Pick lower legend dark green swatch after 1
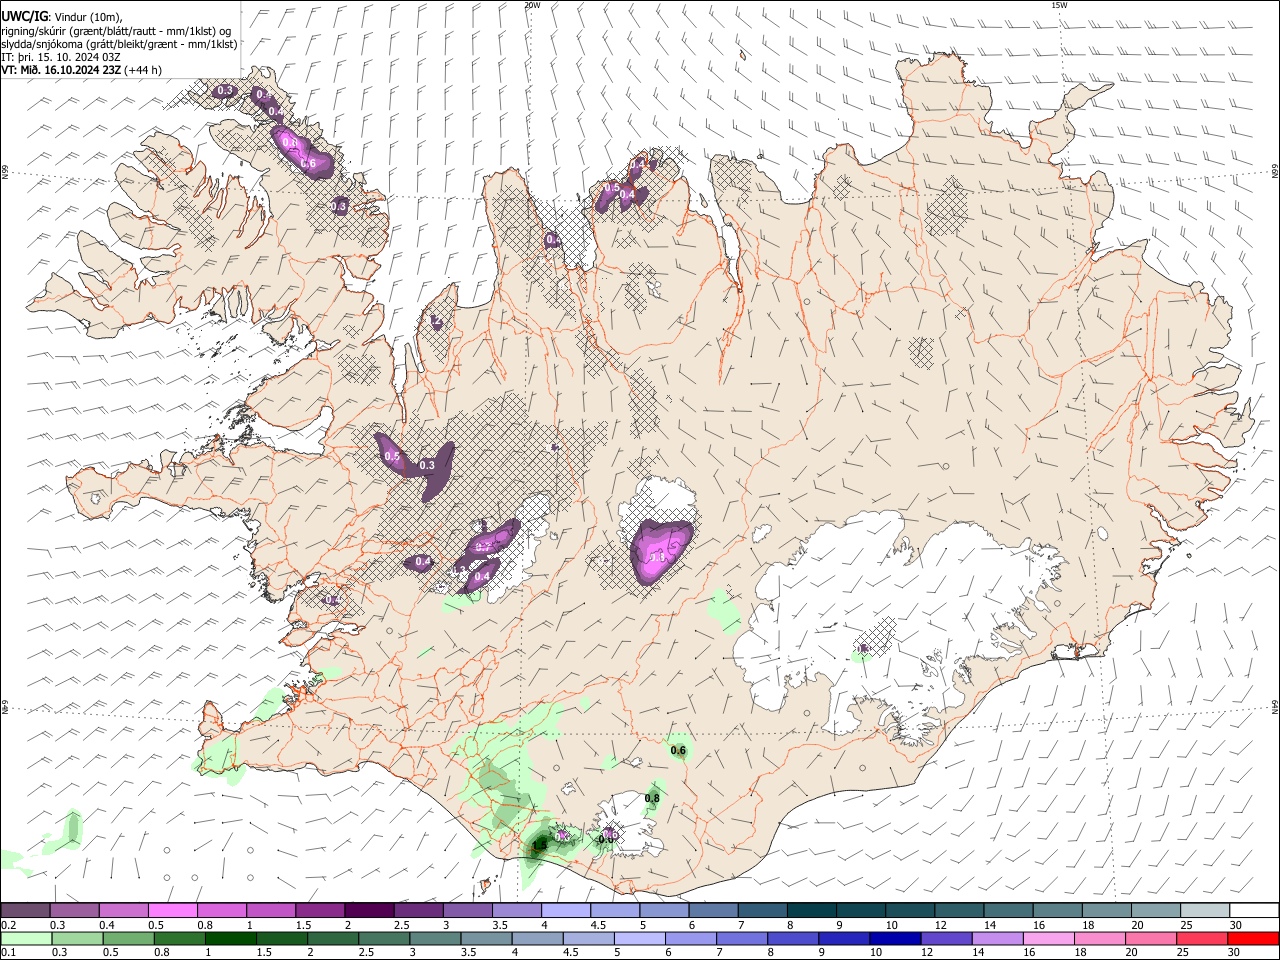This screenshot has width=1280, height=960. (230, 939)
